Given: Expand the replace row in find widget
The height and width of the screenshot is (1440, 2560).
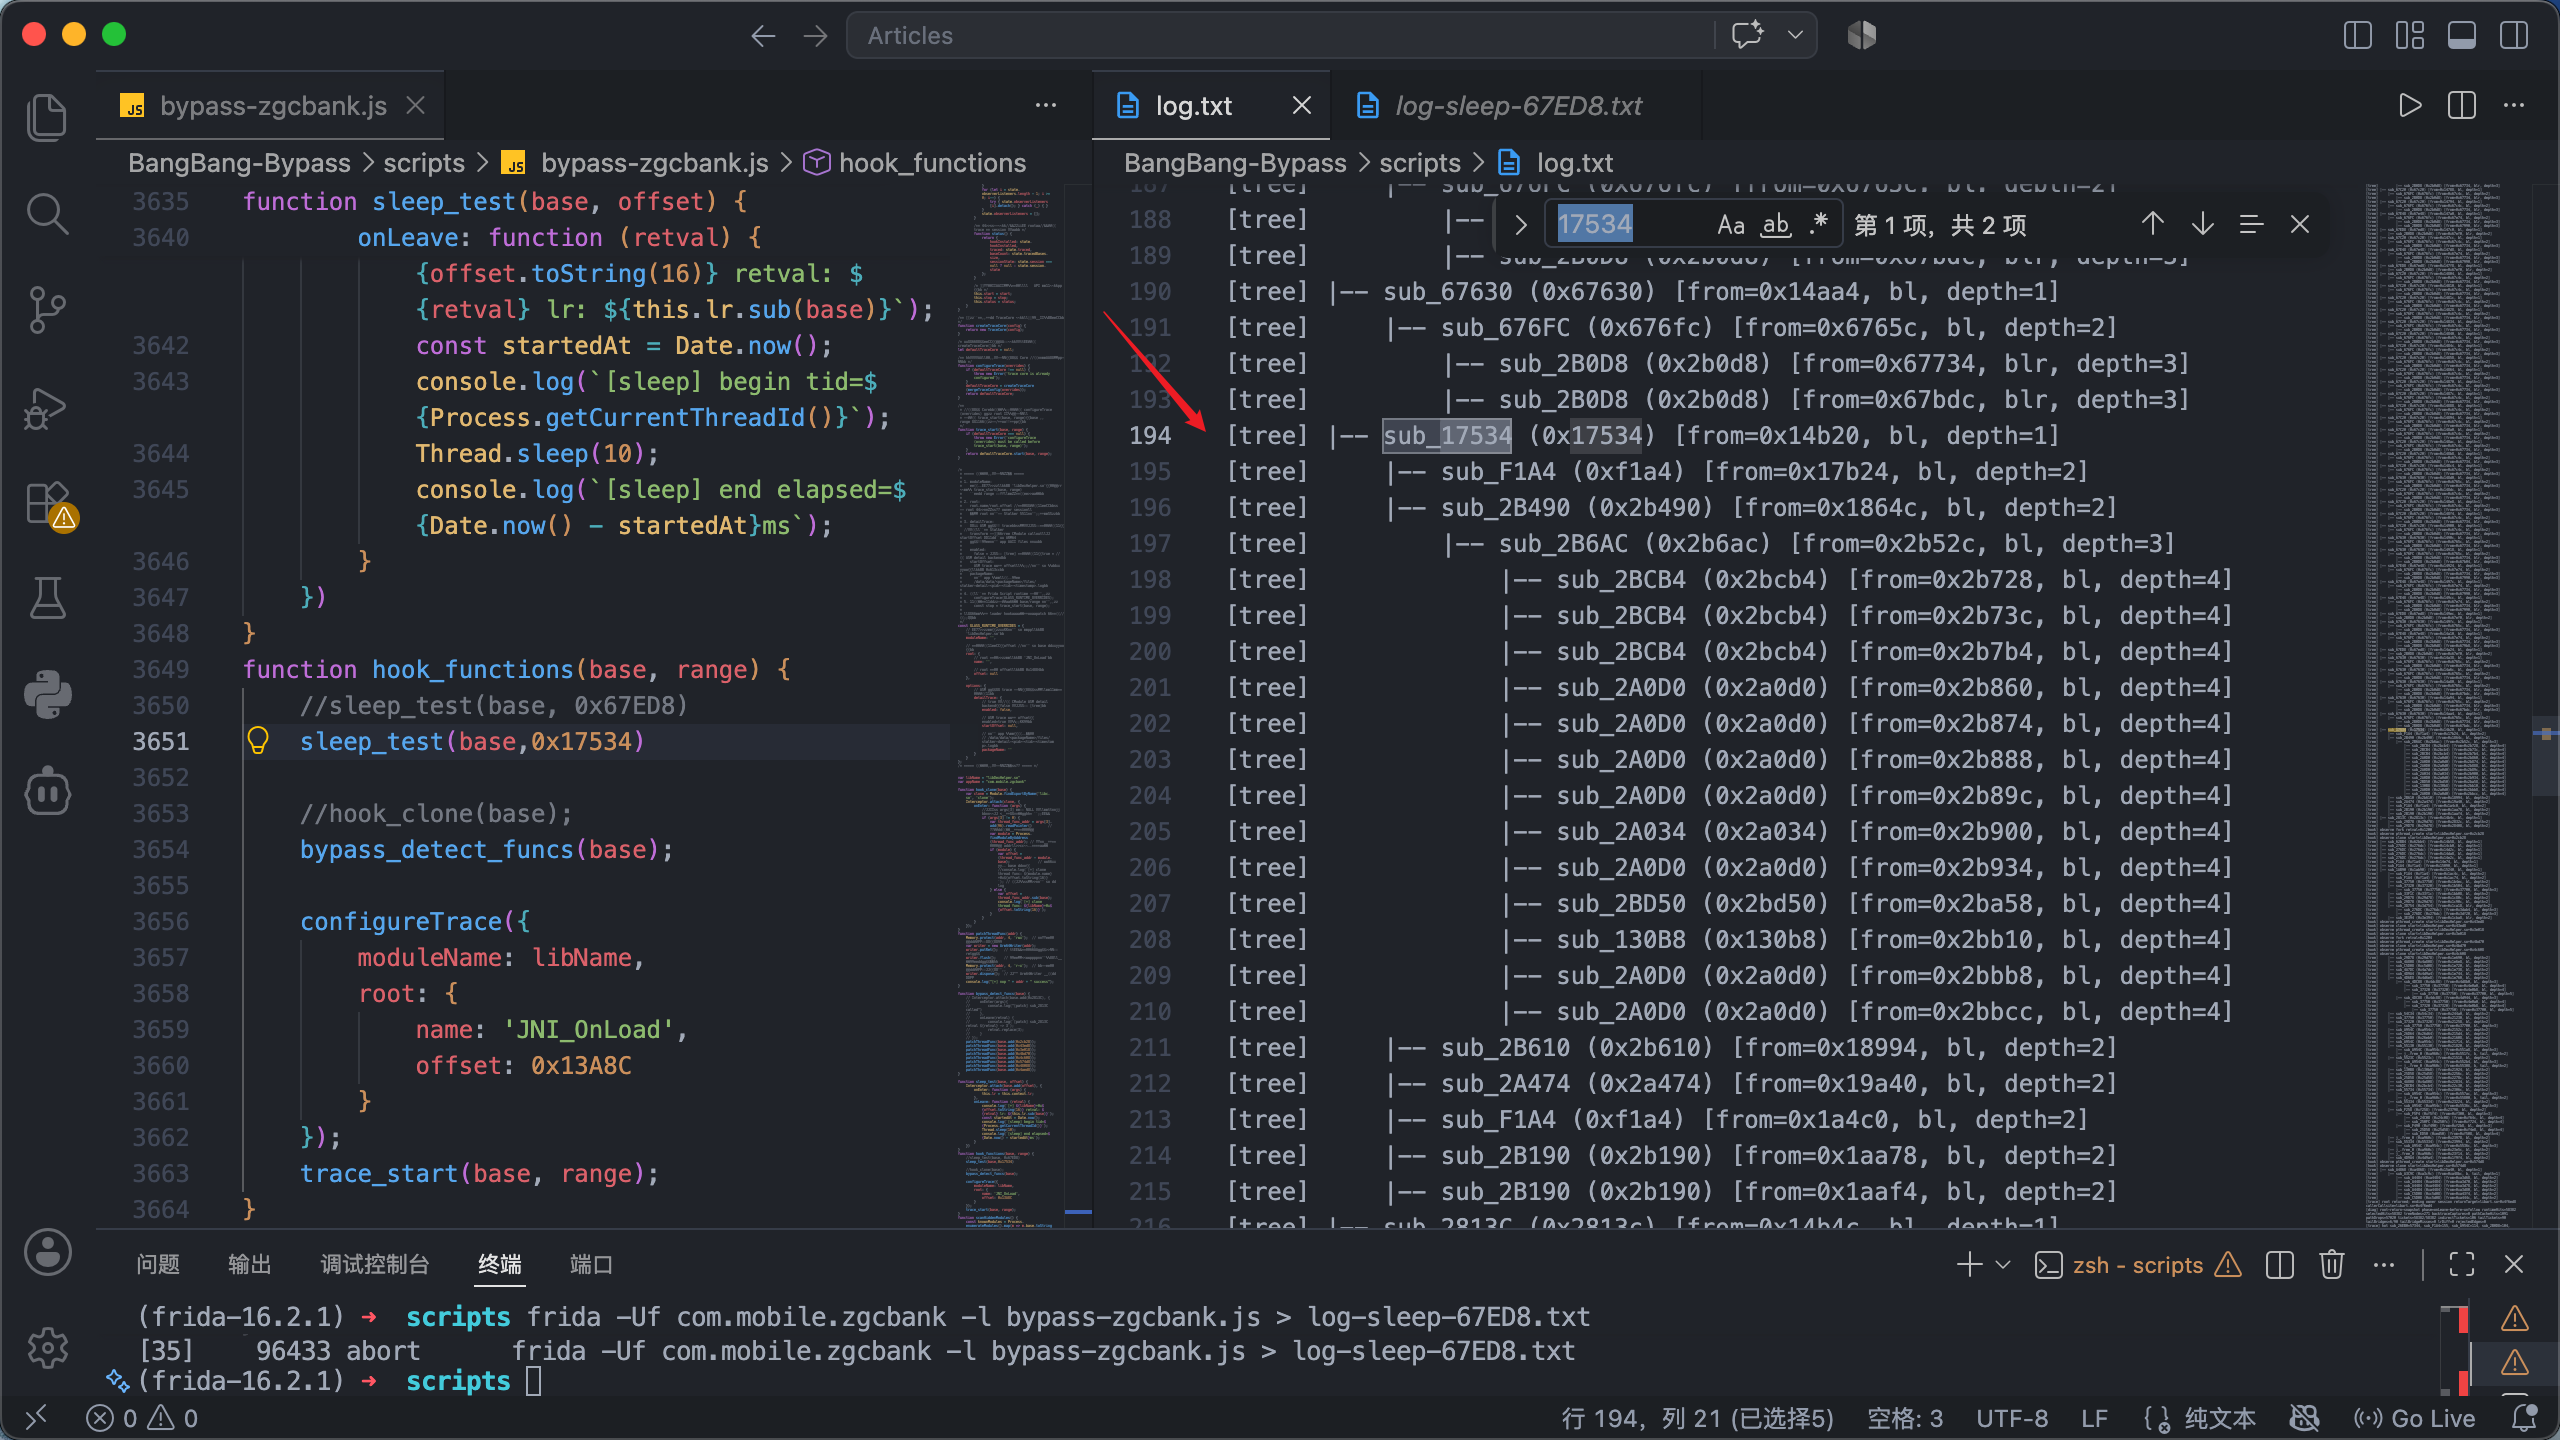Looking at the screenshot, I should 1520,224.
